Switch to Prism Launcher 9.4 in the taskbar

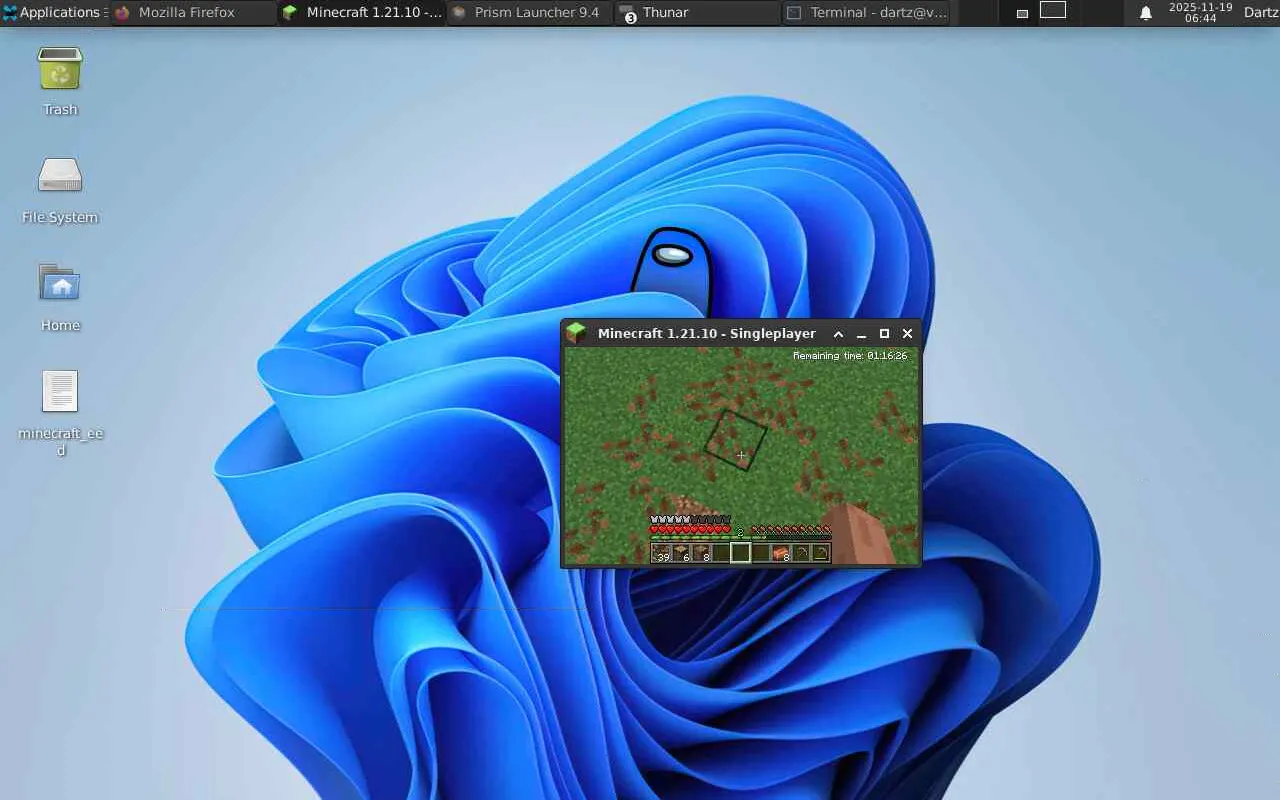pyautogui.click(x=529, y=13)
